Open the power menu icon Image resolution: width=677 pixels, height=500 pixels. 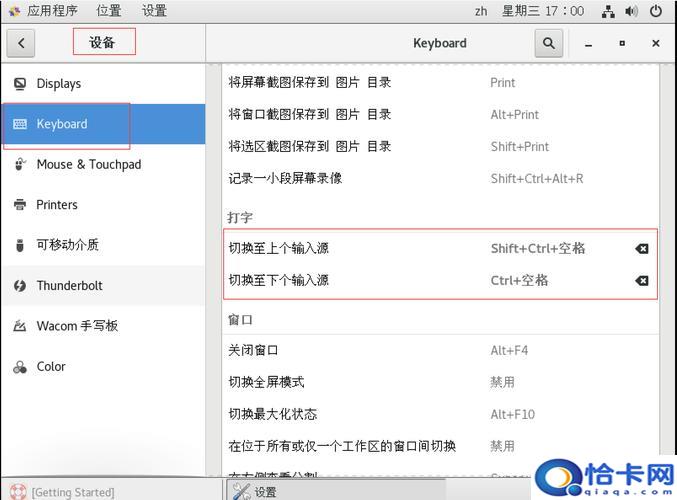[656, 11]
